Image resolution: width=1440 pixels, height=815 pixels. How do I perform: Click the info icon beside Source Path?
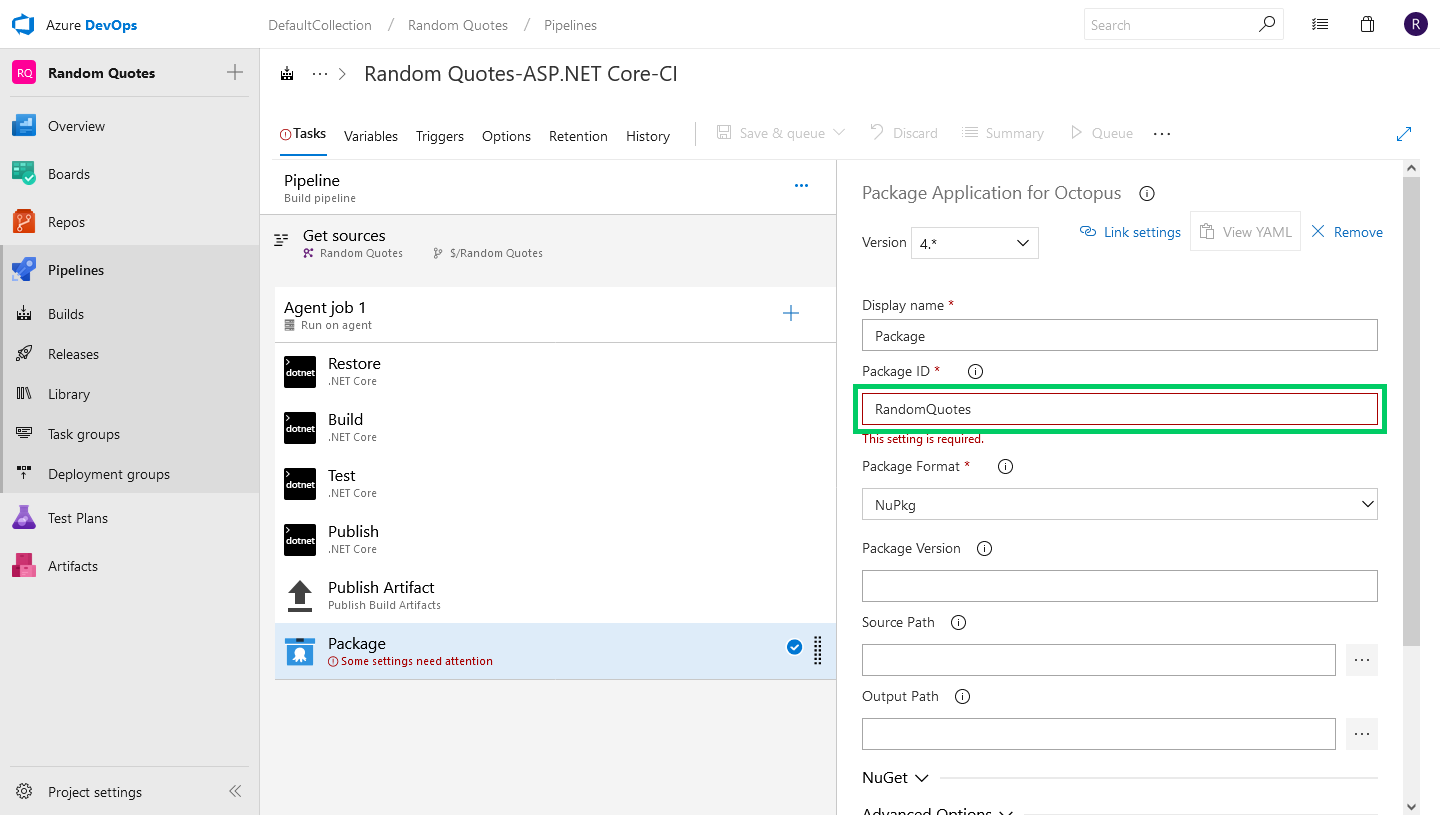pos(958,623)
